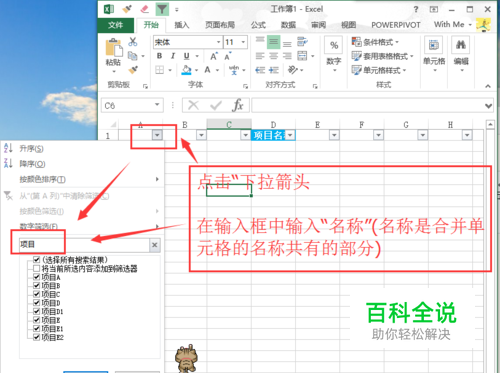Click the phonetic guide wén icon

234,70
